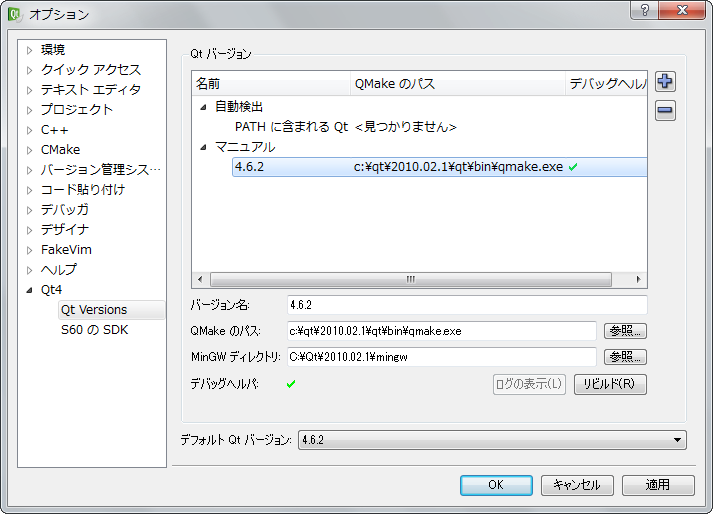Select Qt Versions in the sidebar
Screen dimensions: 713x514
(93, 310)
